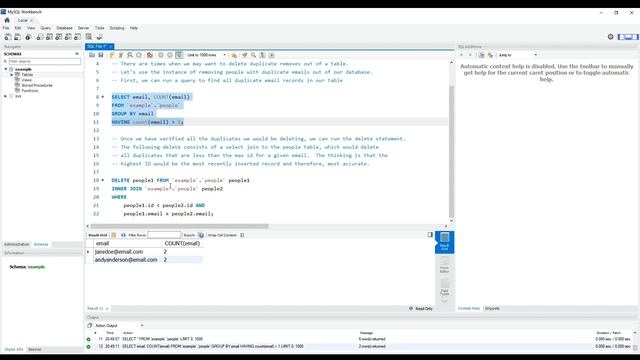Open the Server menu
The width and height of the screenshot is (640, 360).
pos(83,28)
